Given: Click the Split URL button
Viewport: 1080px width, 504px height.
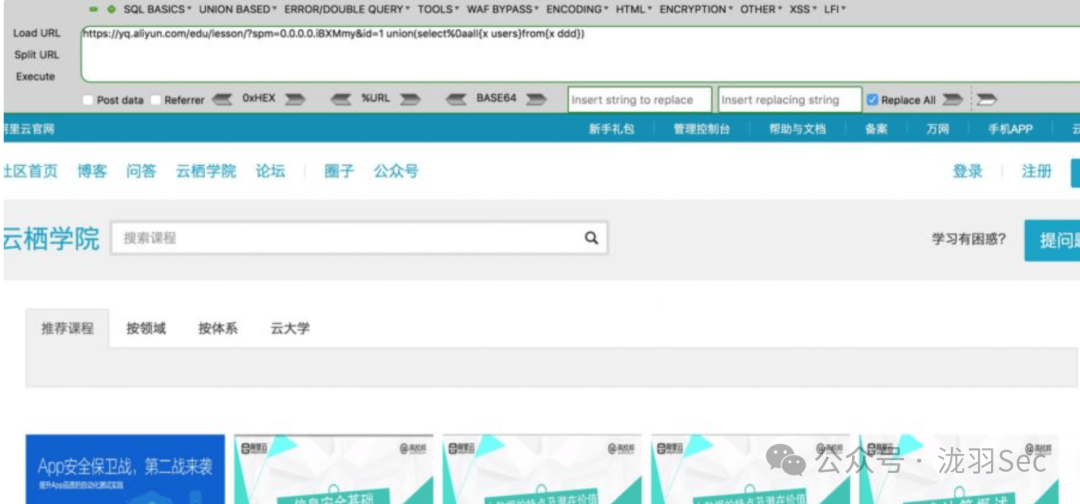Looking at the screenshot, I should (x=37, y=54).
